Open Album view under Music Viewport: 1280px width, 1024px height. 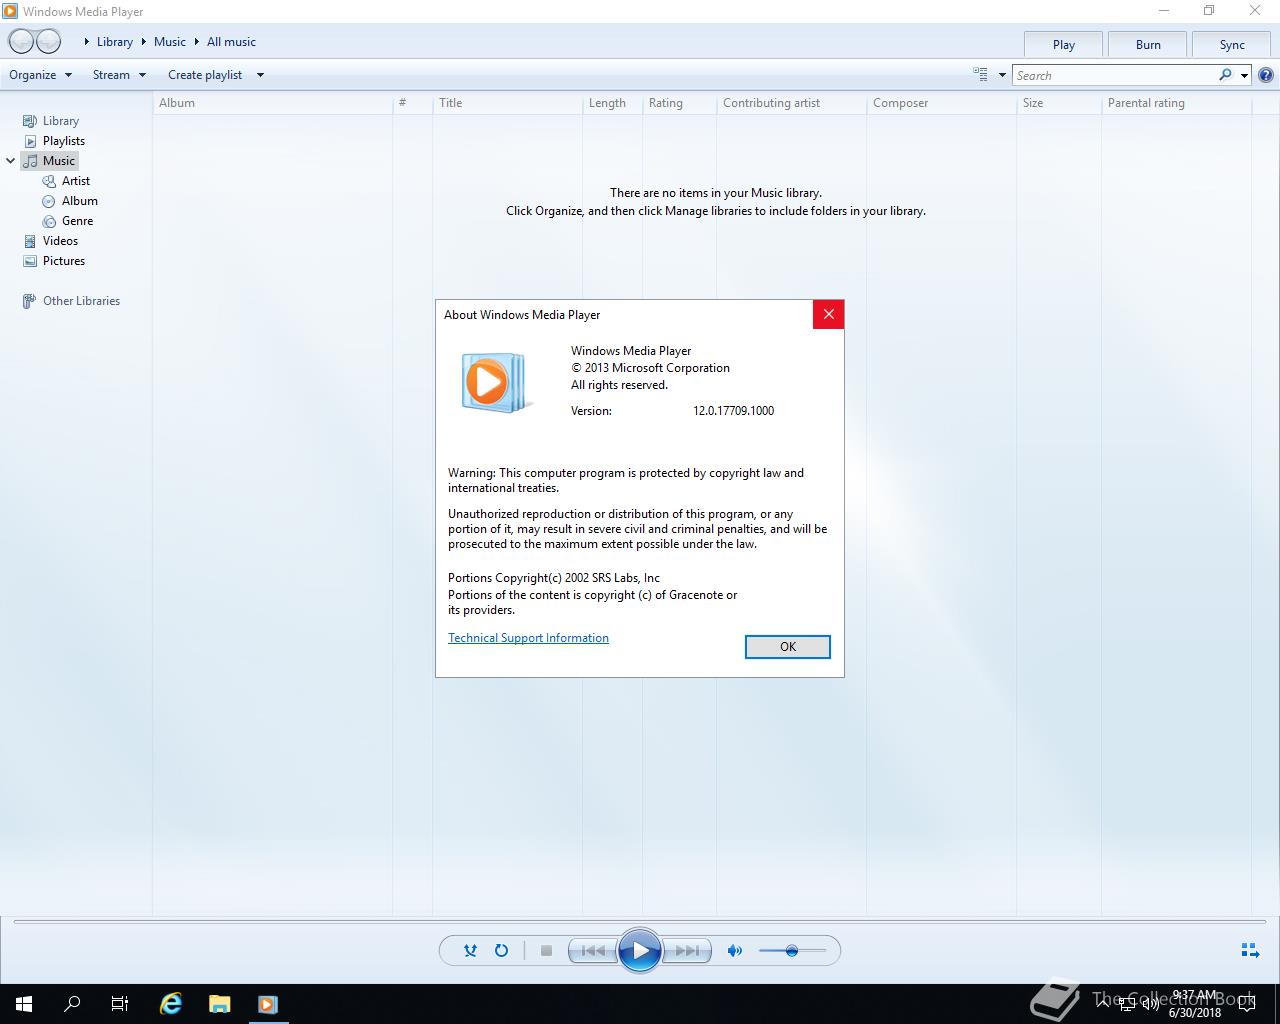click(80, 201)
